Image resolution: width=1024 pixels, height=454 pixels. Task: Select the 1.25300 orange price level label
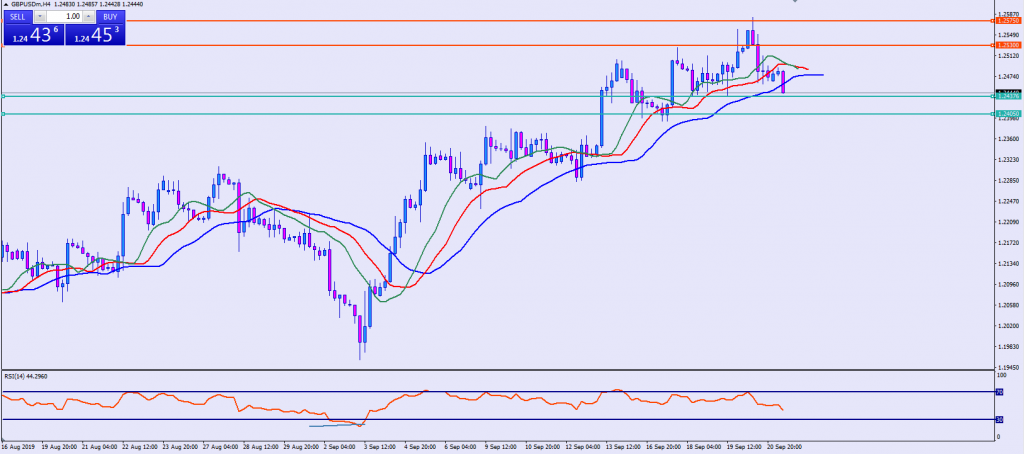(x=1007, y=45)
